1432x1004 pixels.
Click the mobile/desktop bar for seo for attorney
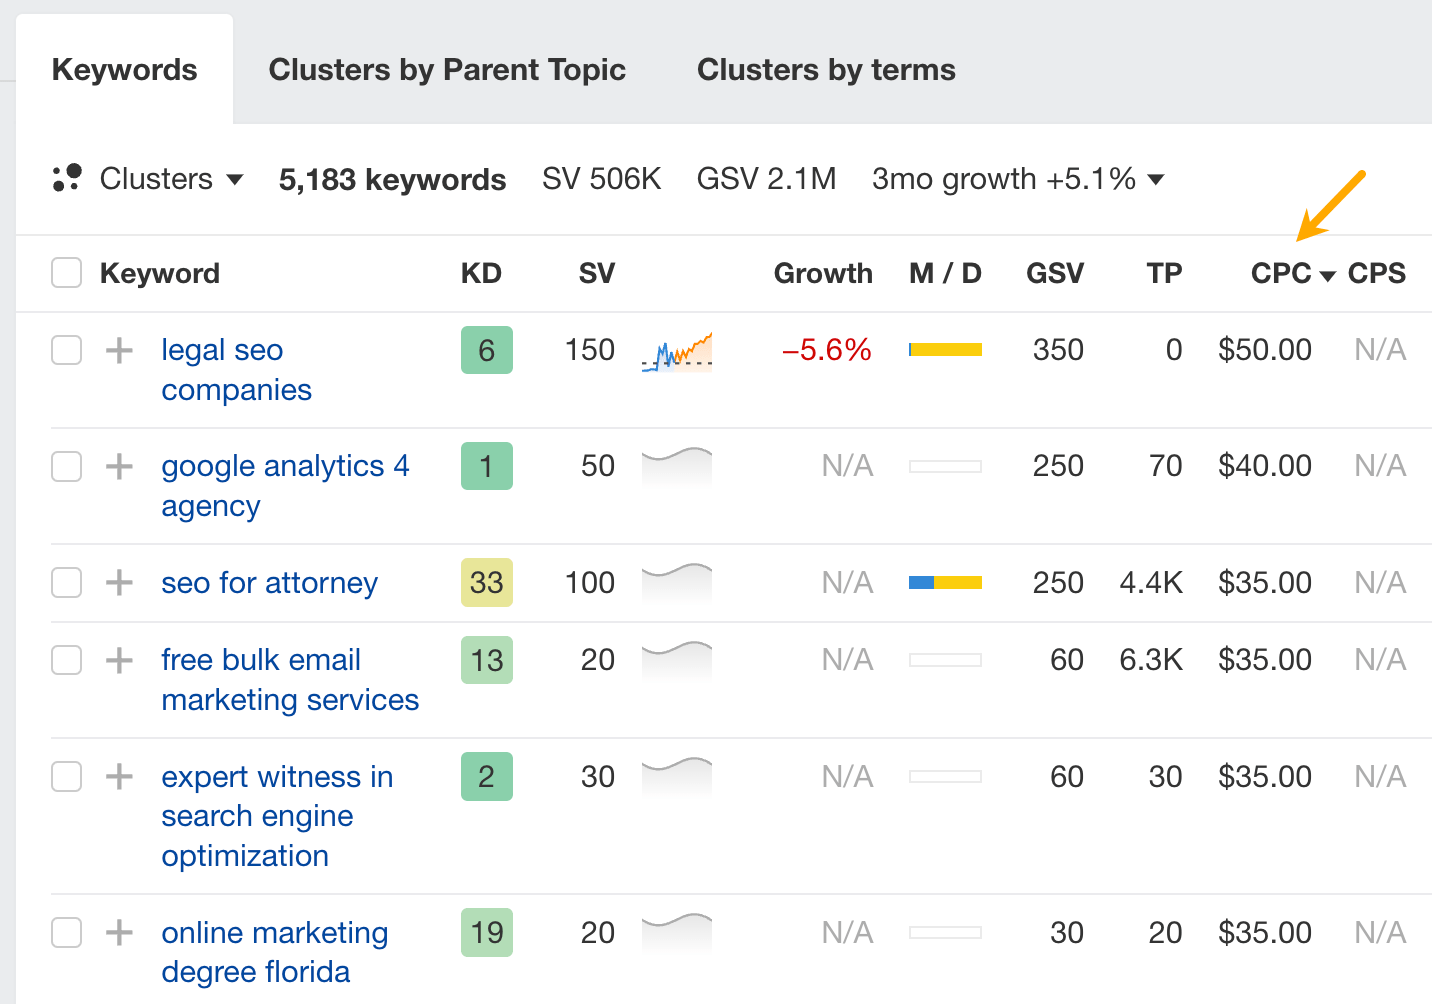(x=945, y=582)
